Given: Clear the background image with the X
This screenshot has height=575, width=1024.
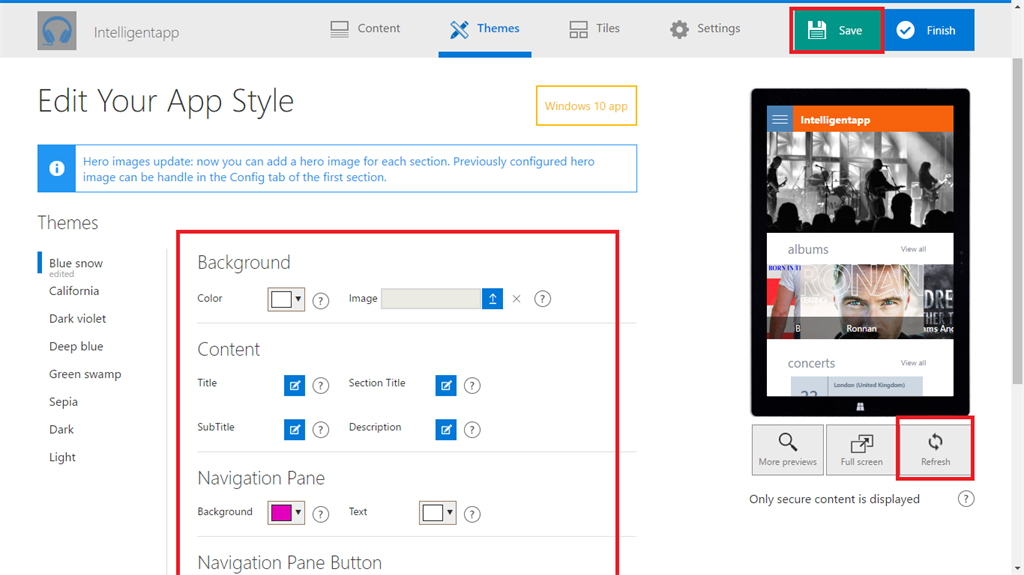Looking at the screenshot, I should (517, 299).
